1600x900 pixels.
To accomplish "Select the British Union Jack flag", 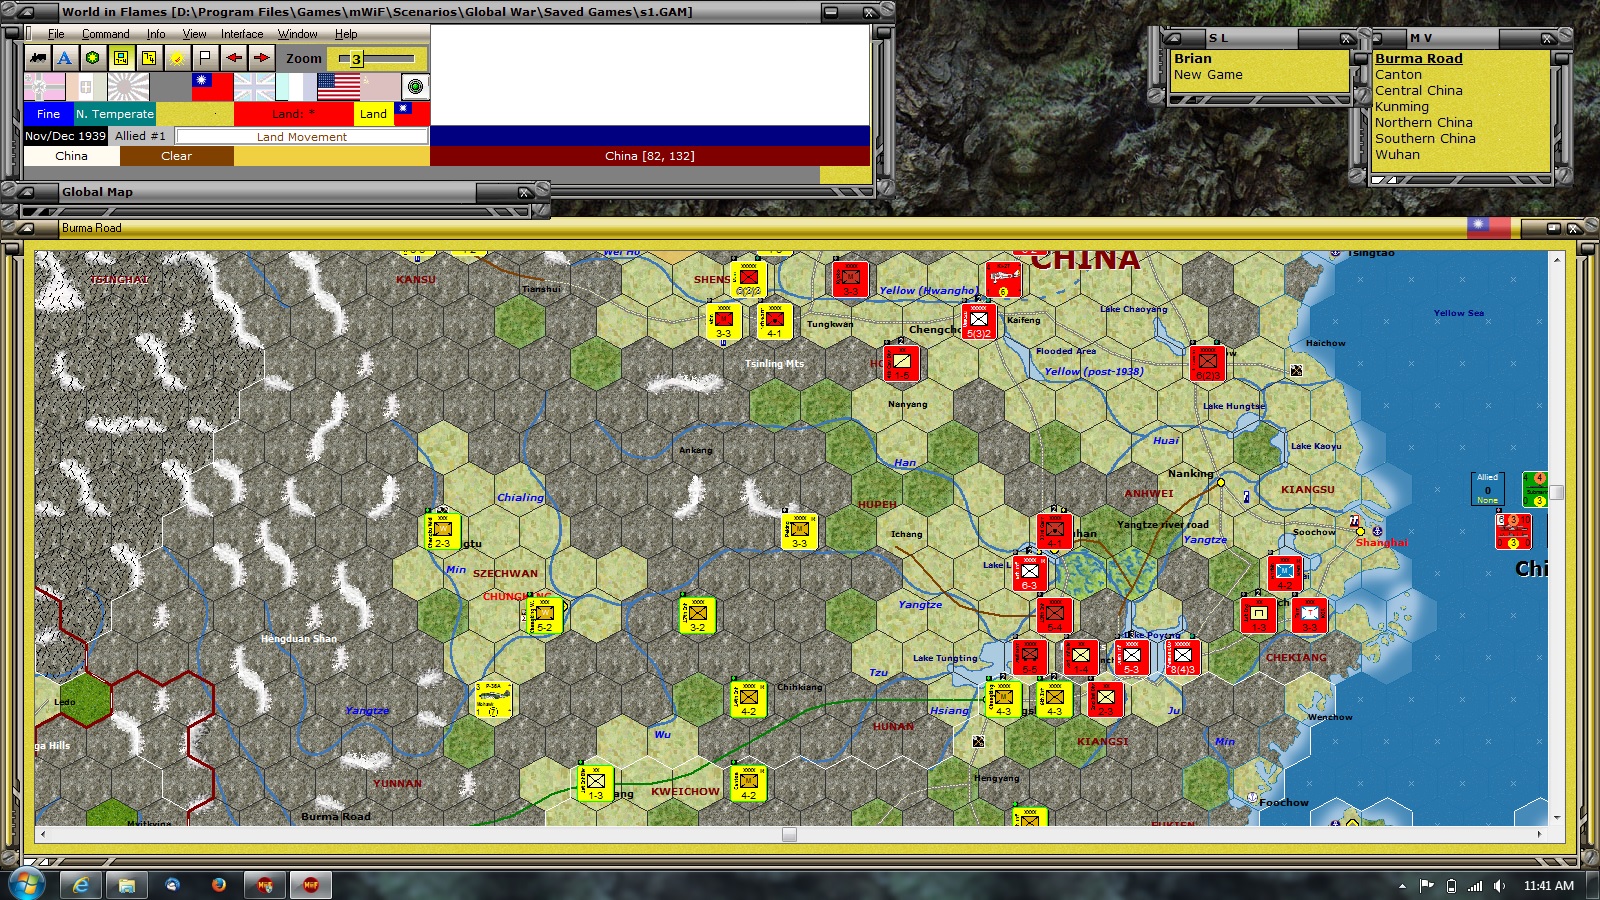I will pos(254,87).
